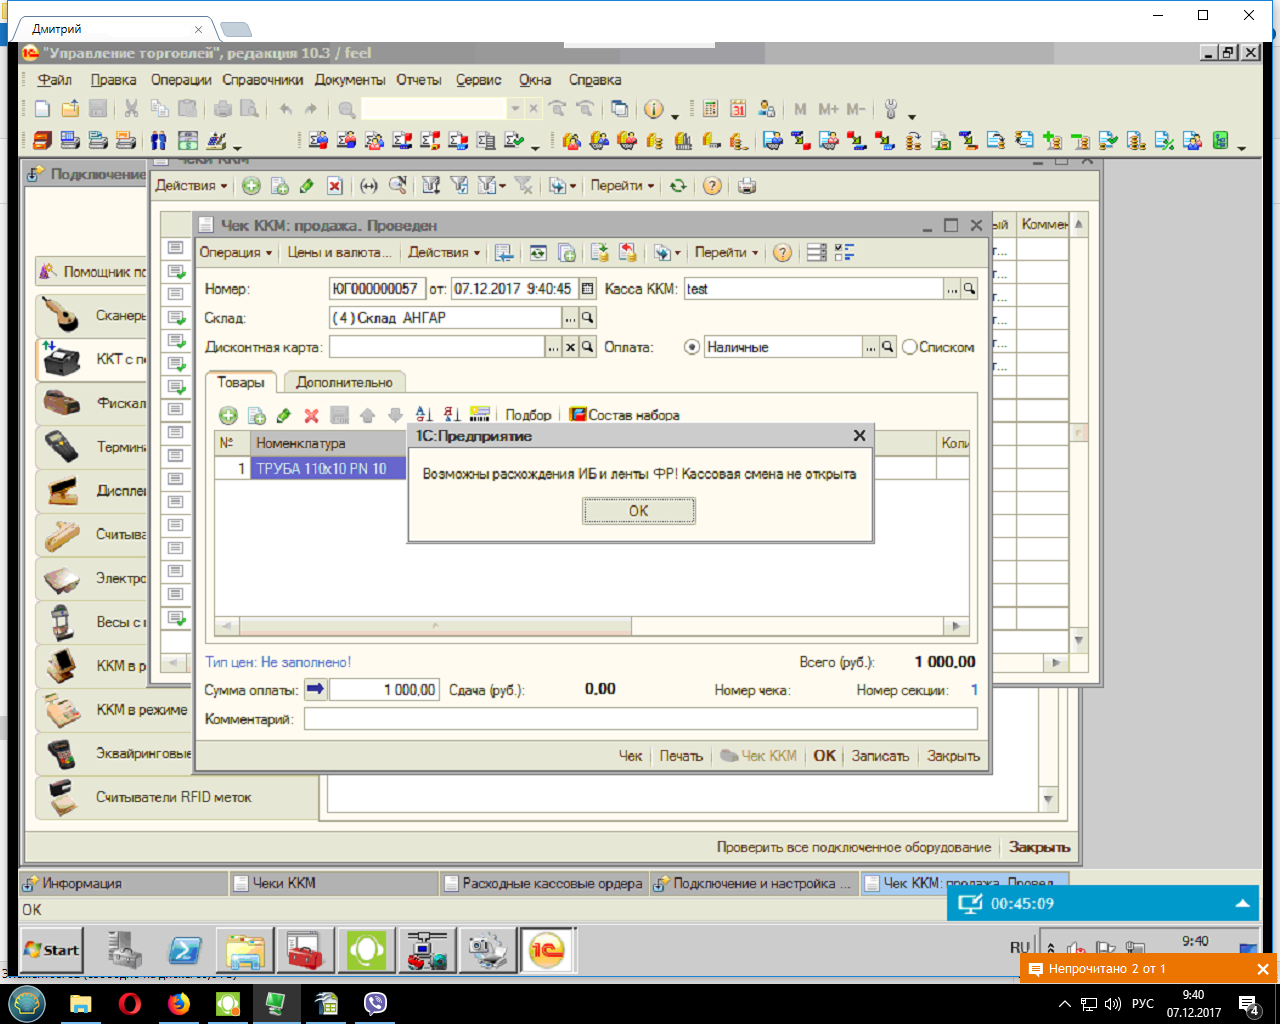Open the Документы menu

pos(350,80)
